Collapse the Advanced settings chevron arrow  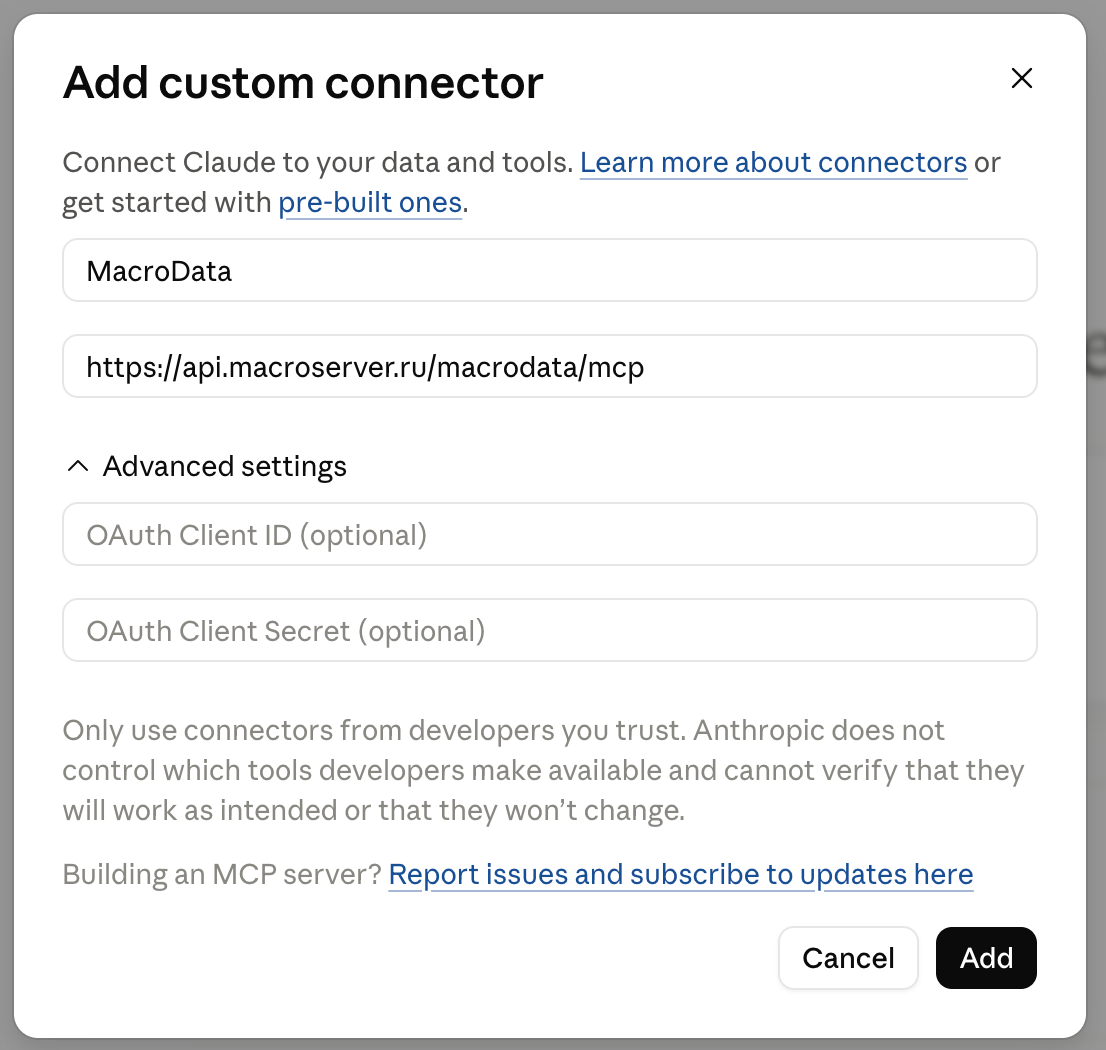point(78,466)
